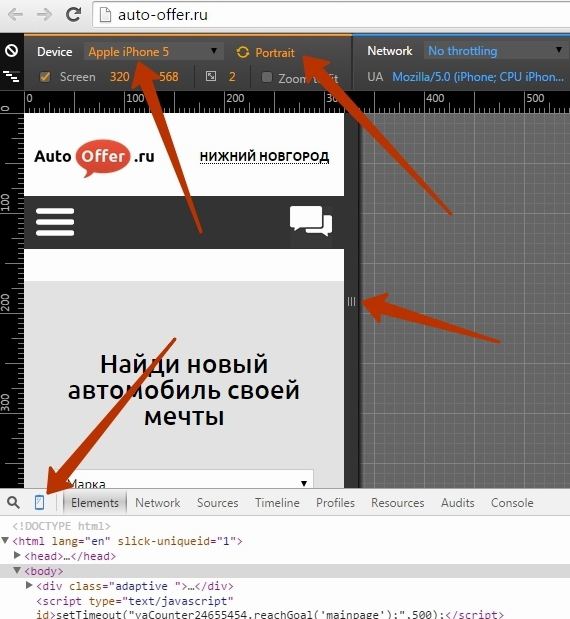Click the AutoOffer.ru logo
Image resolution: width=570 pixels, height=619 pixels.
94,158
